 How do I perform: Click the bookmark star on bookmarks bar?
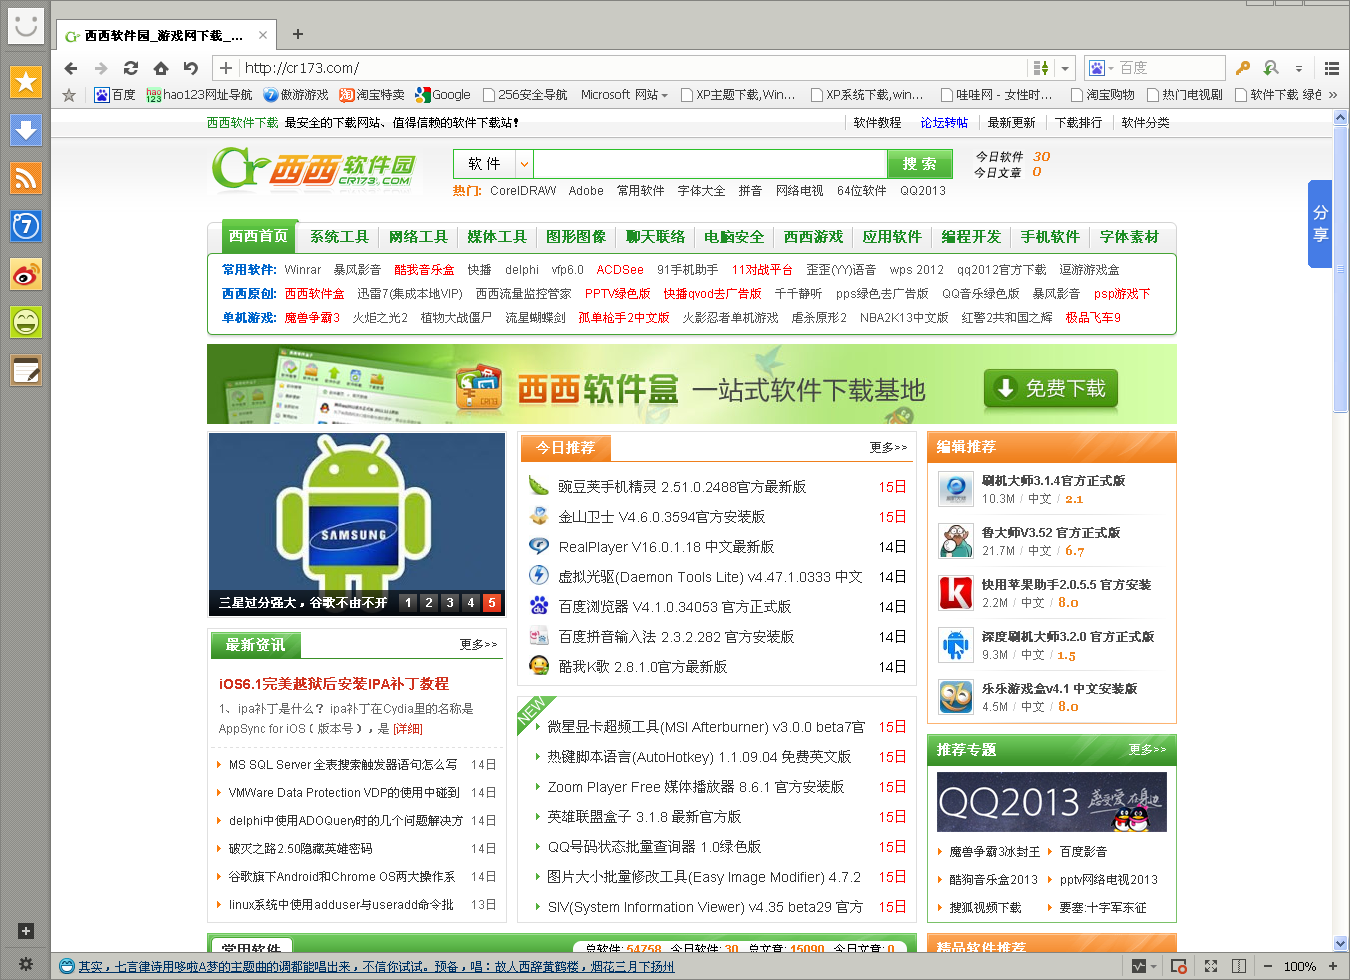[x=69, y=95]
